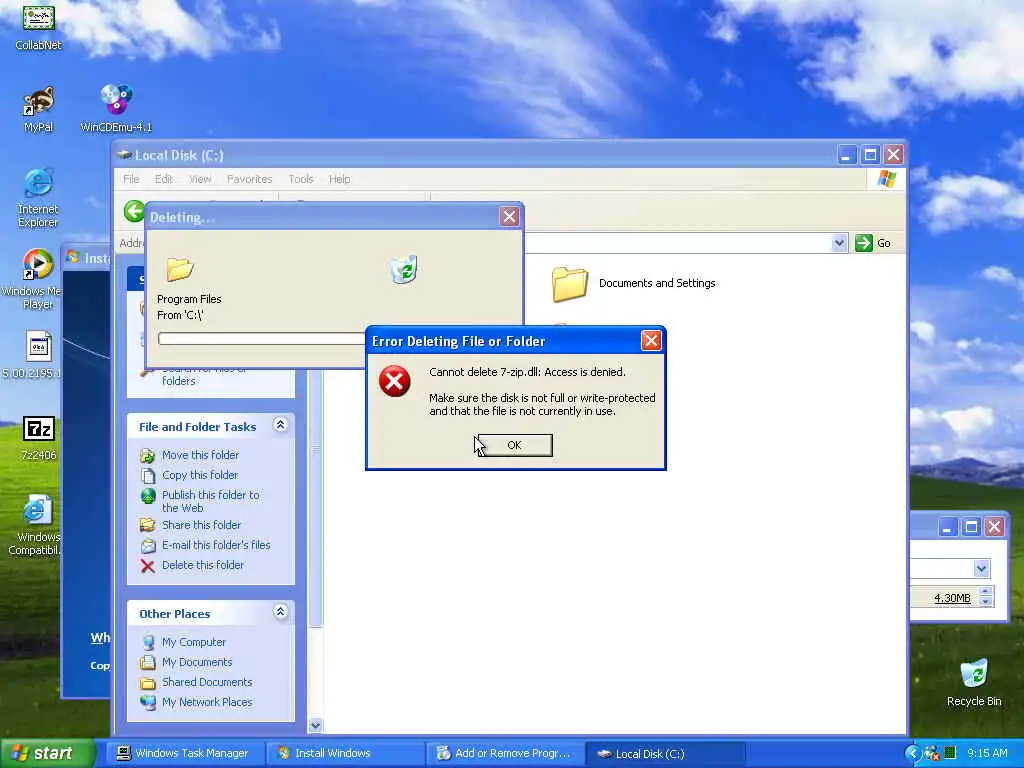Click the green Go button in address bar
This screenshot has height=768, width=1024.
point(873,243)
